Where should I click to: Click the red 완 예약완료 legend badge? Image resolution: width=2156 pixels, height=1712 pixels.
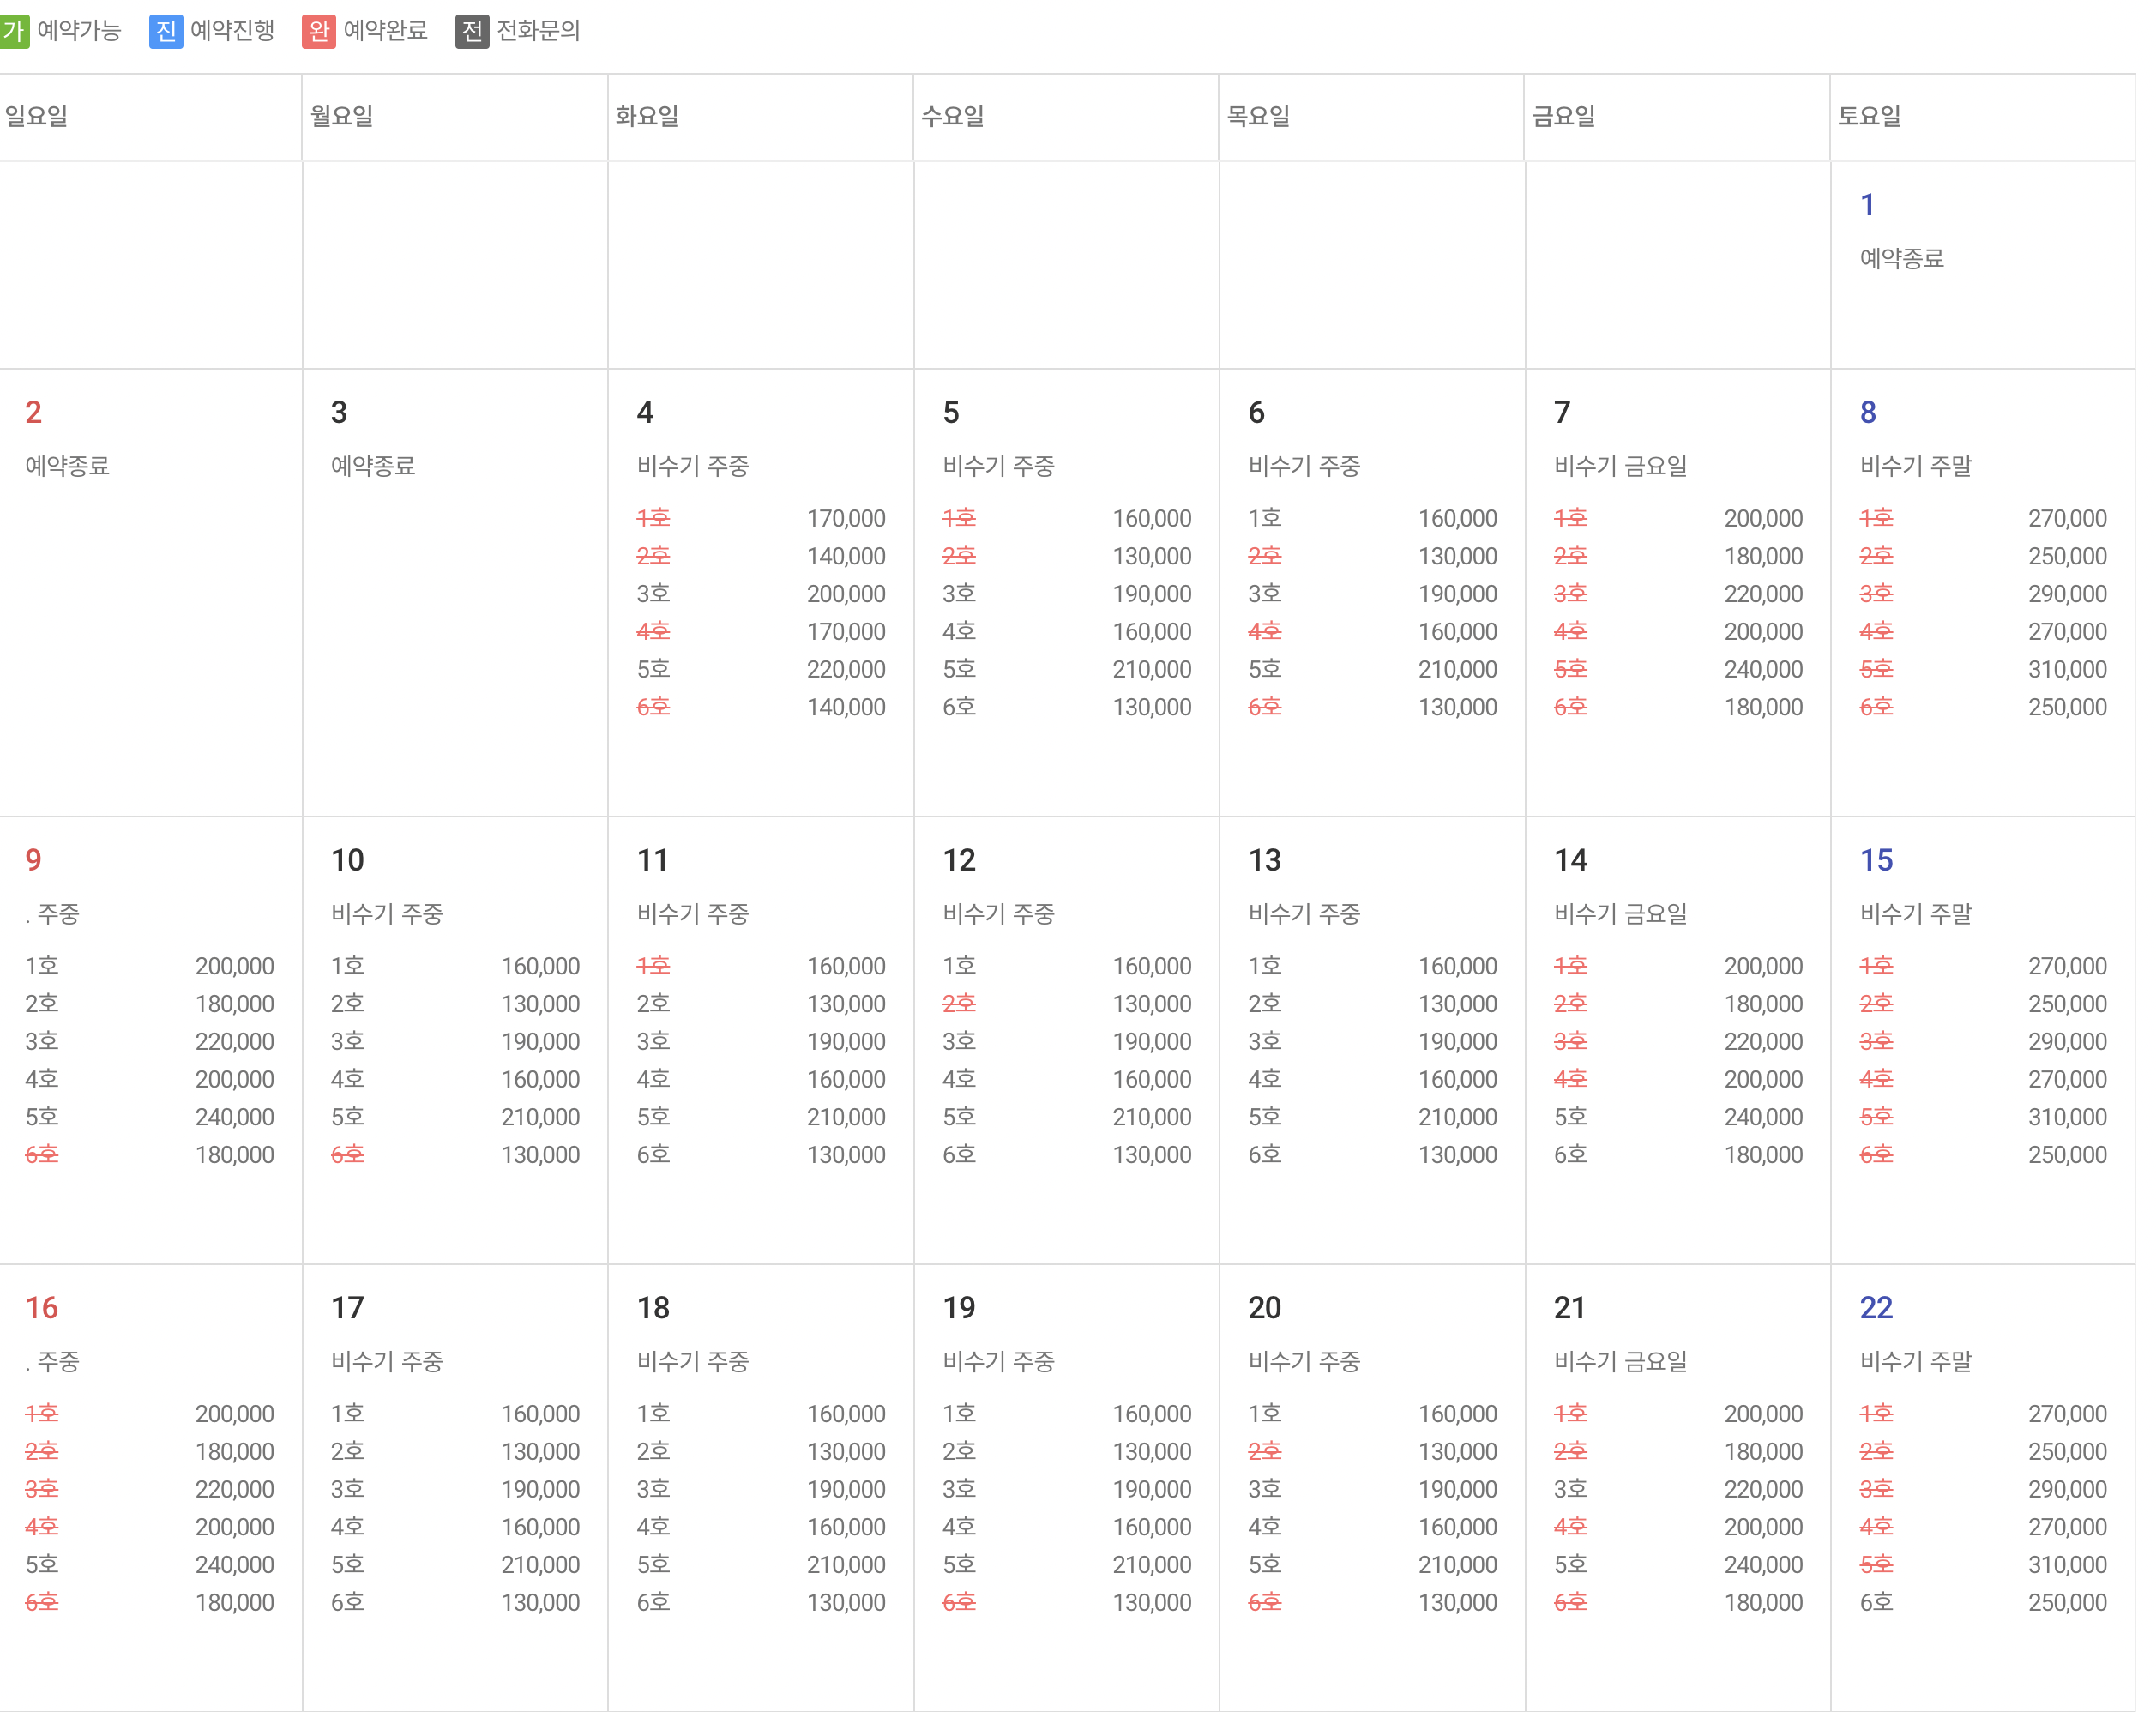[x=319, y=31]
